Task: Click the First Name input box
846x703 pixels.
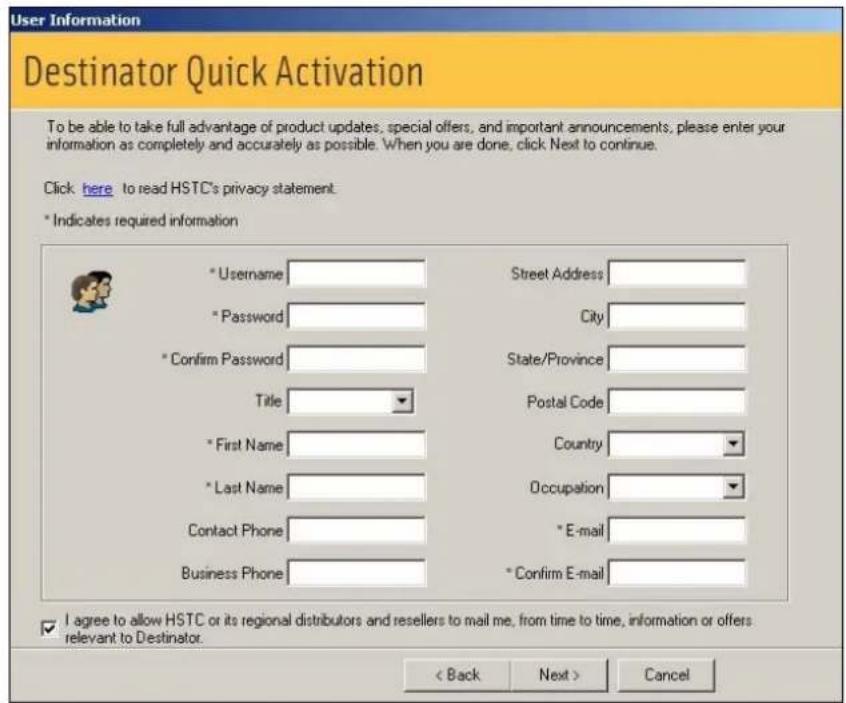Action: 357,445
